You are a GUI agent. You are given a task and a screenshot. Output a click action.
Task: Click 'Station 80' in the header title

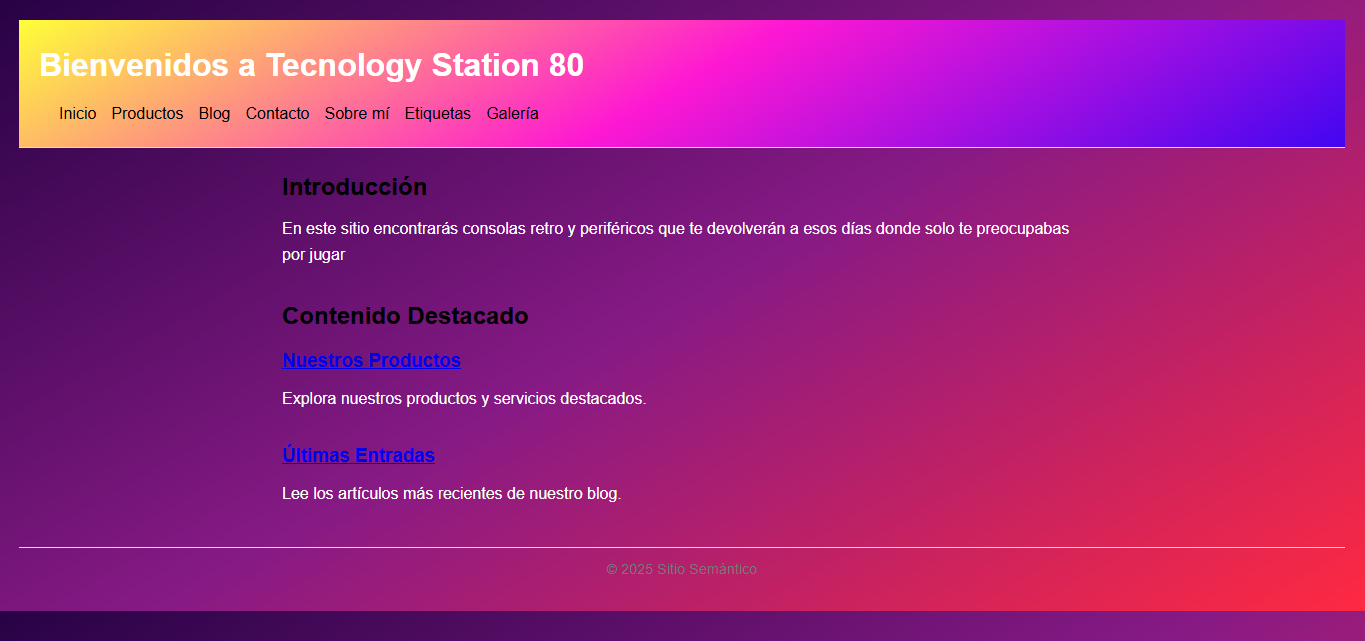coord(508,66)
